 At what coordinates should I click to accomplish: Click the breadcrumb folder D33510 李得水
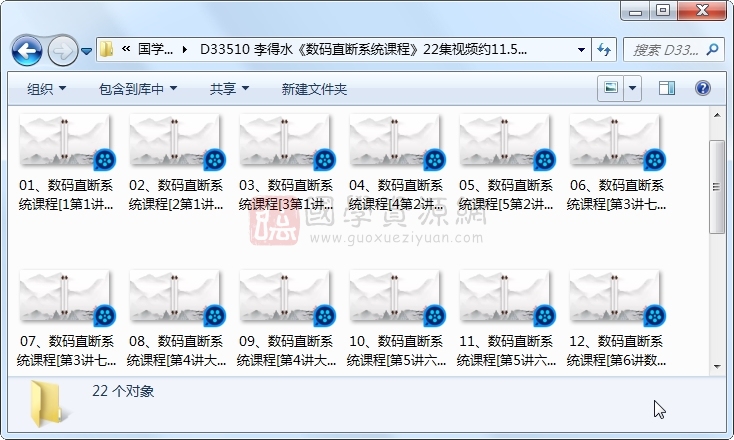(363, 49)
